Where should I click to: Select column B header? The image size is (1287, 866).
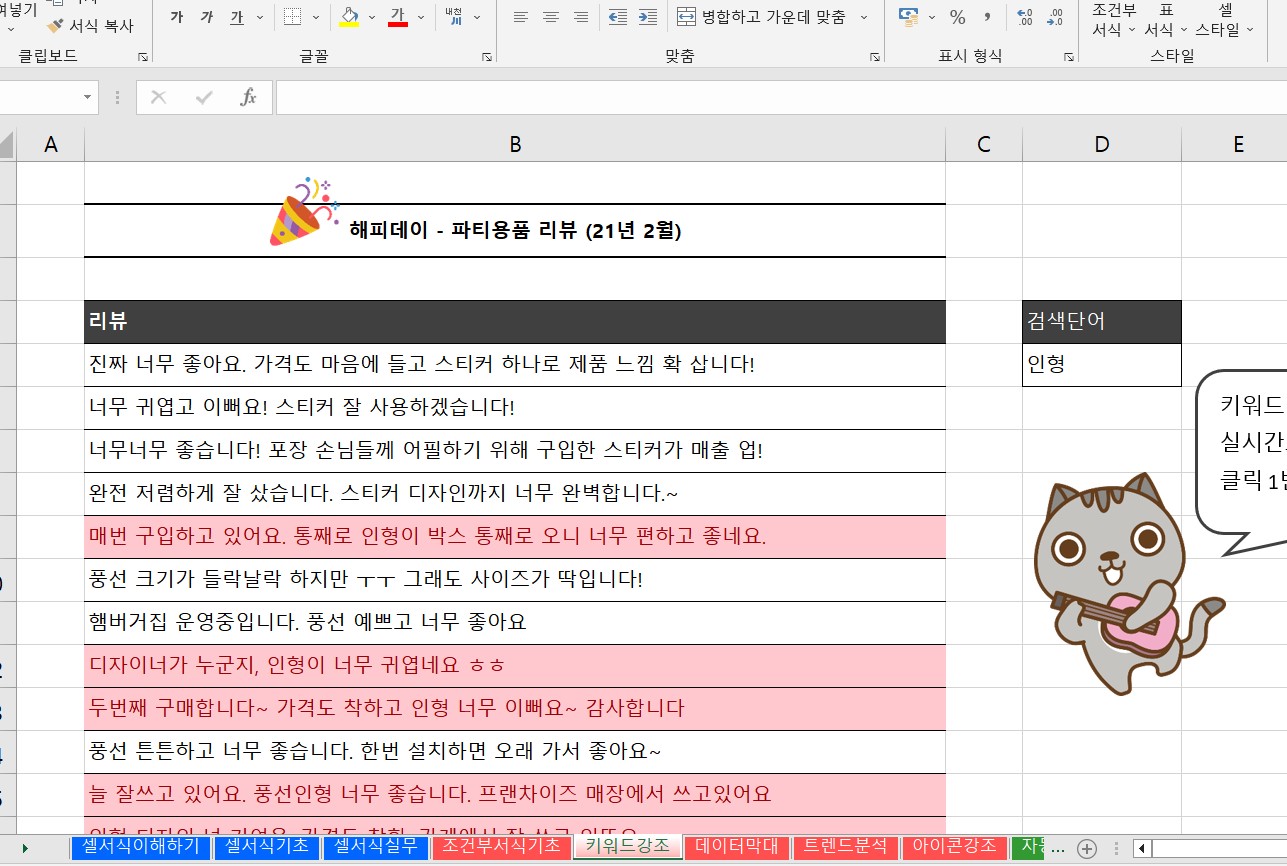[515, 145]
